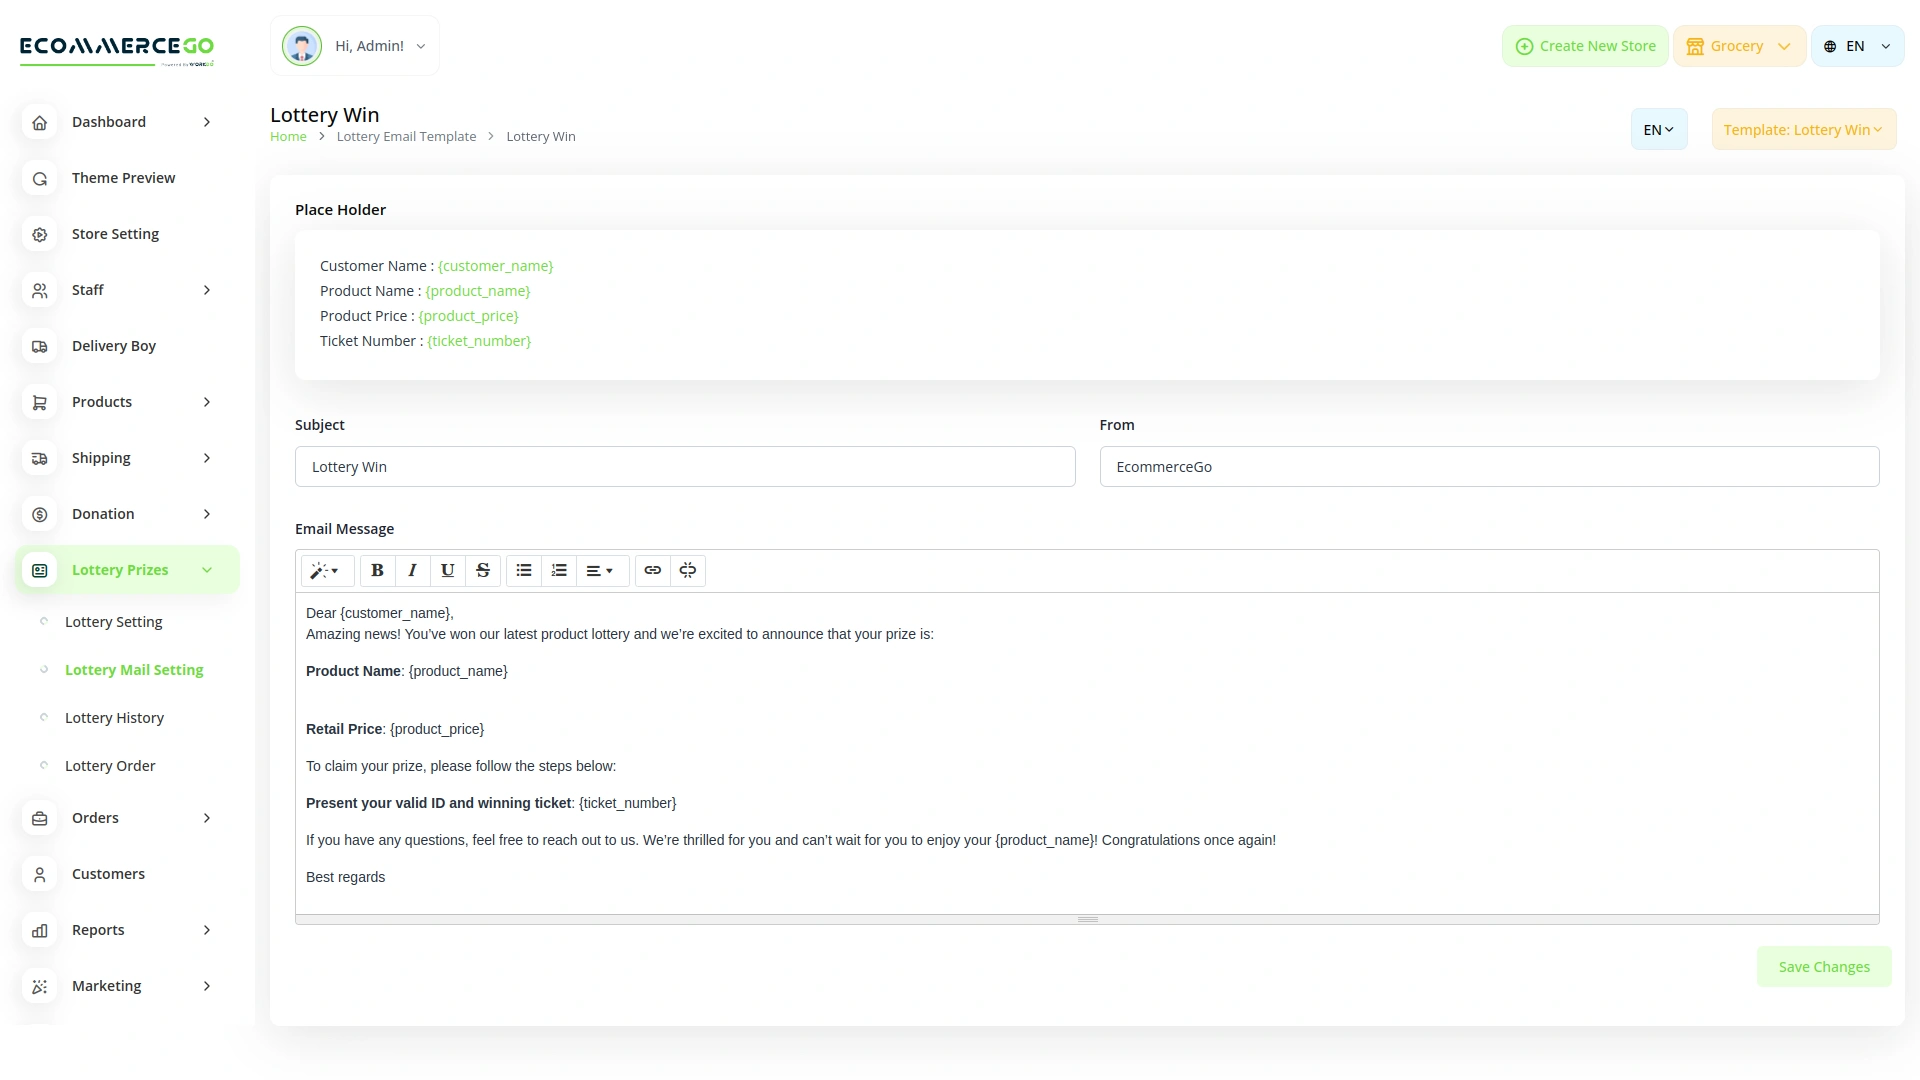Click the Create New Store button
The image size is (1920, 1080).
[1585, 46]
